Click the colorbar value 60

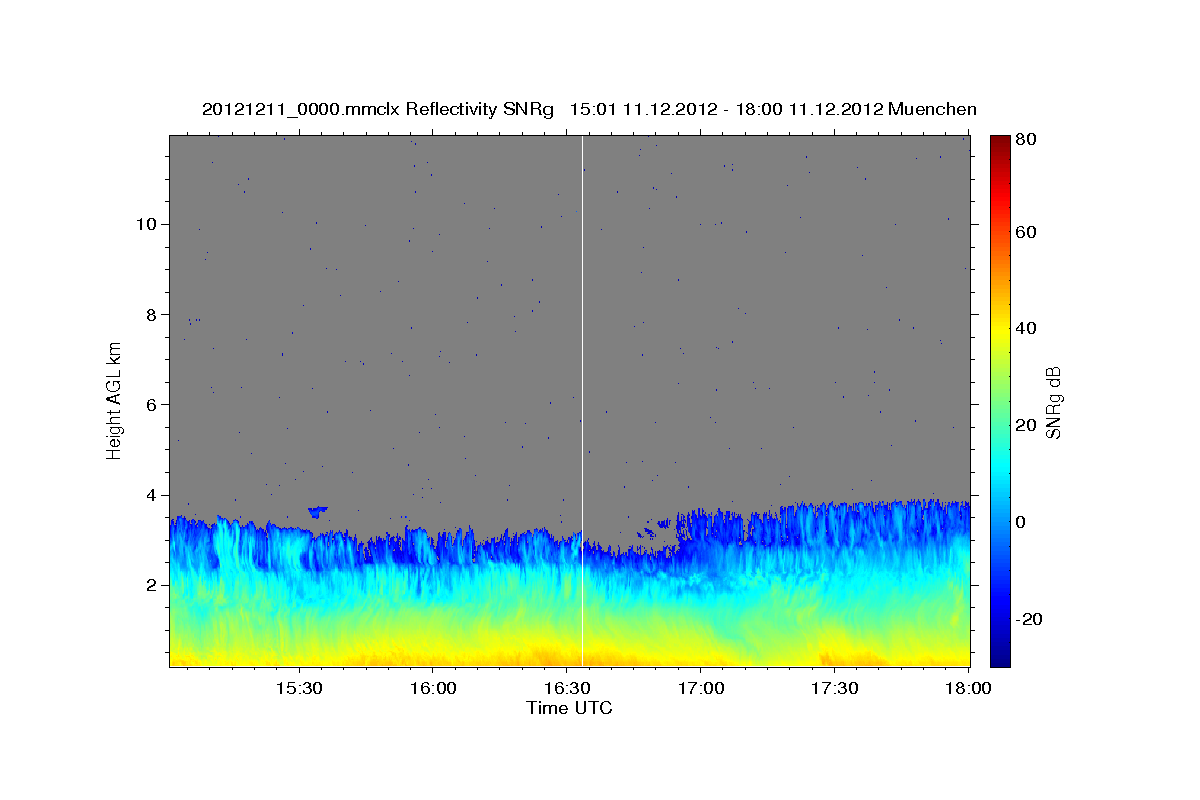(1025, 232)
